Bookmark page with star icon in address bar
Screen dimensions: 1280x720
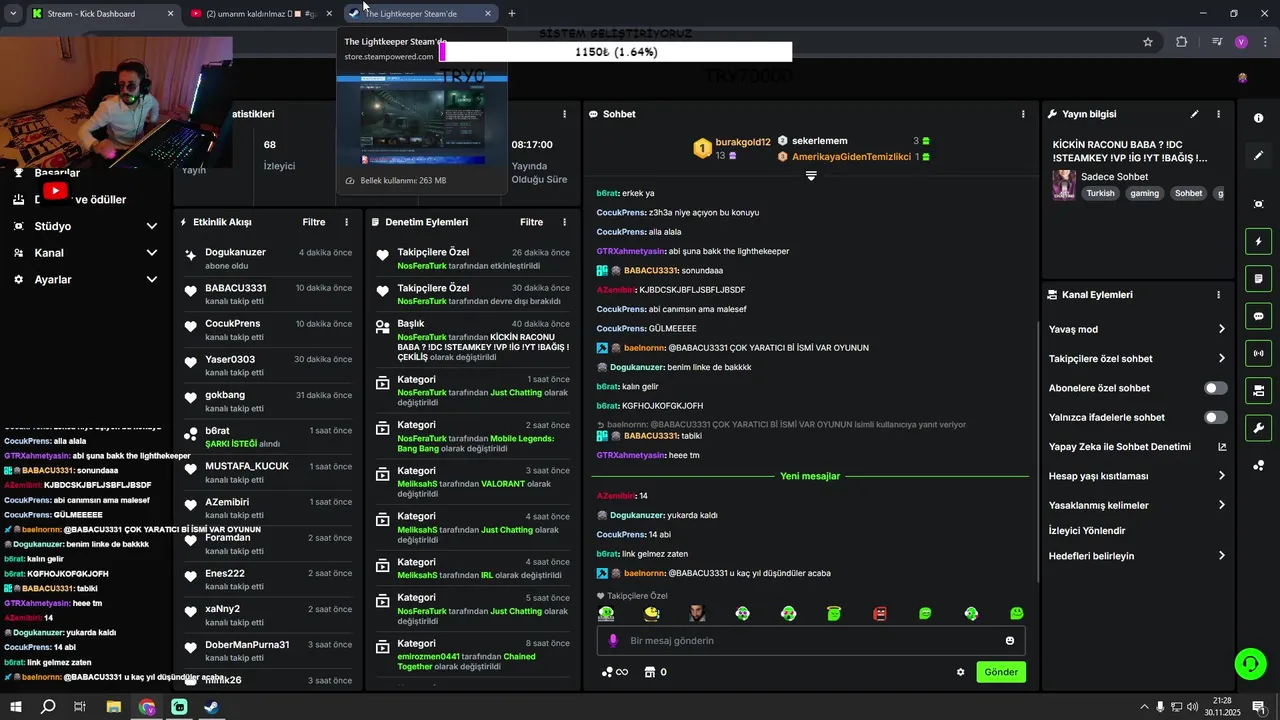click(1148, 42)
